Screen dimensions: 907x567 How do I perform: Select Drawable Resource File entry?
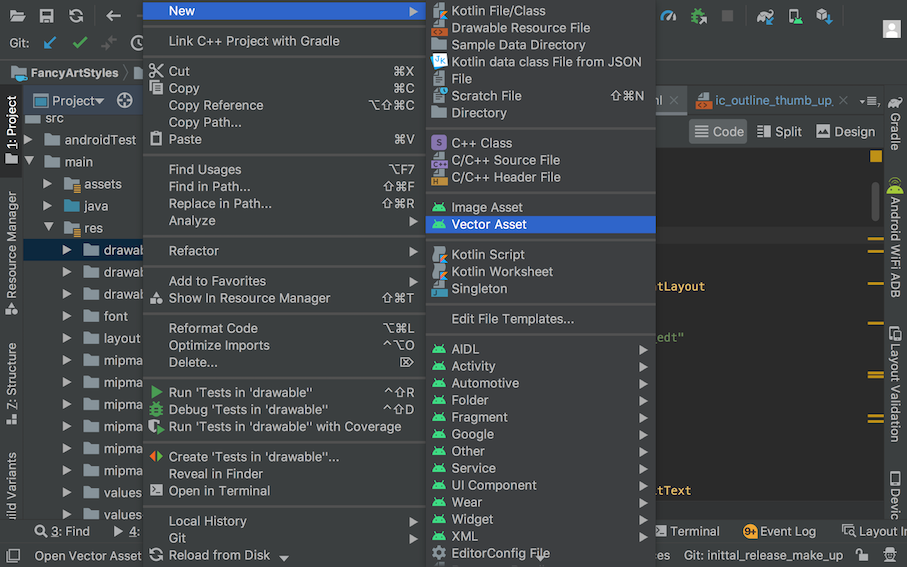[540, 28]
